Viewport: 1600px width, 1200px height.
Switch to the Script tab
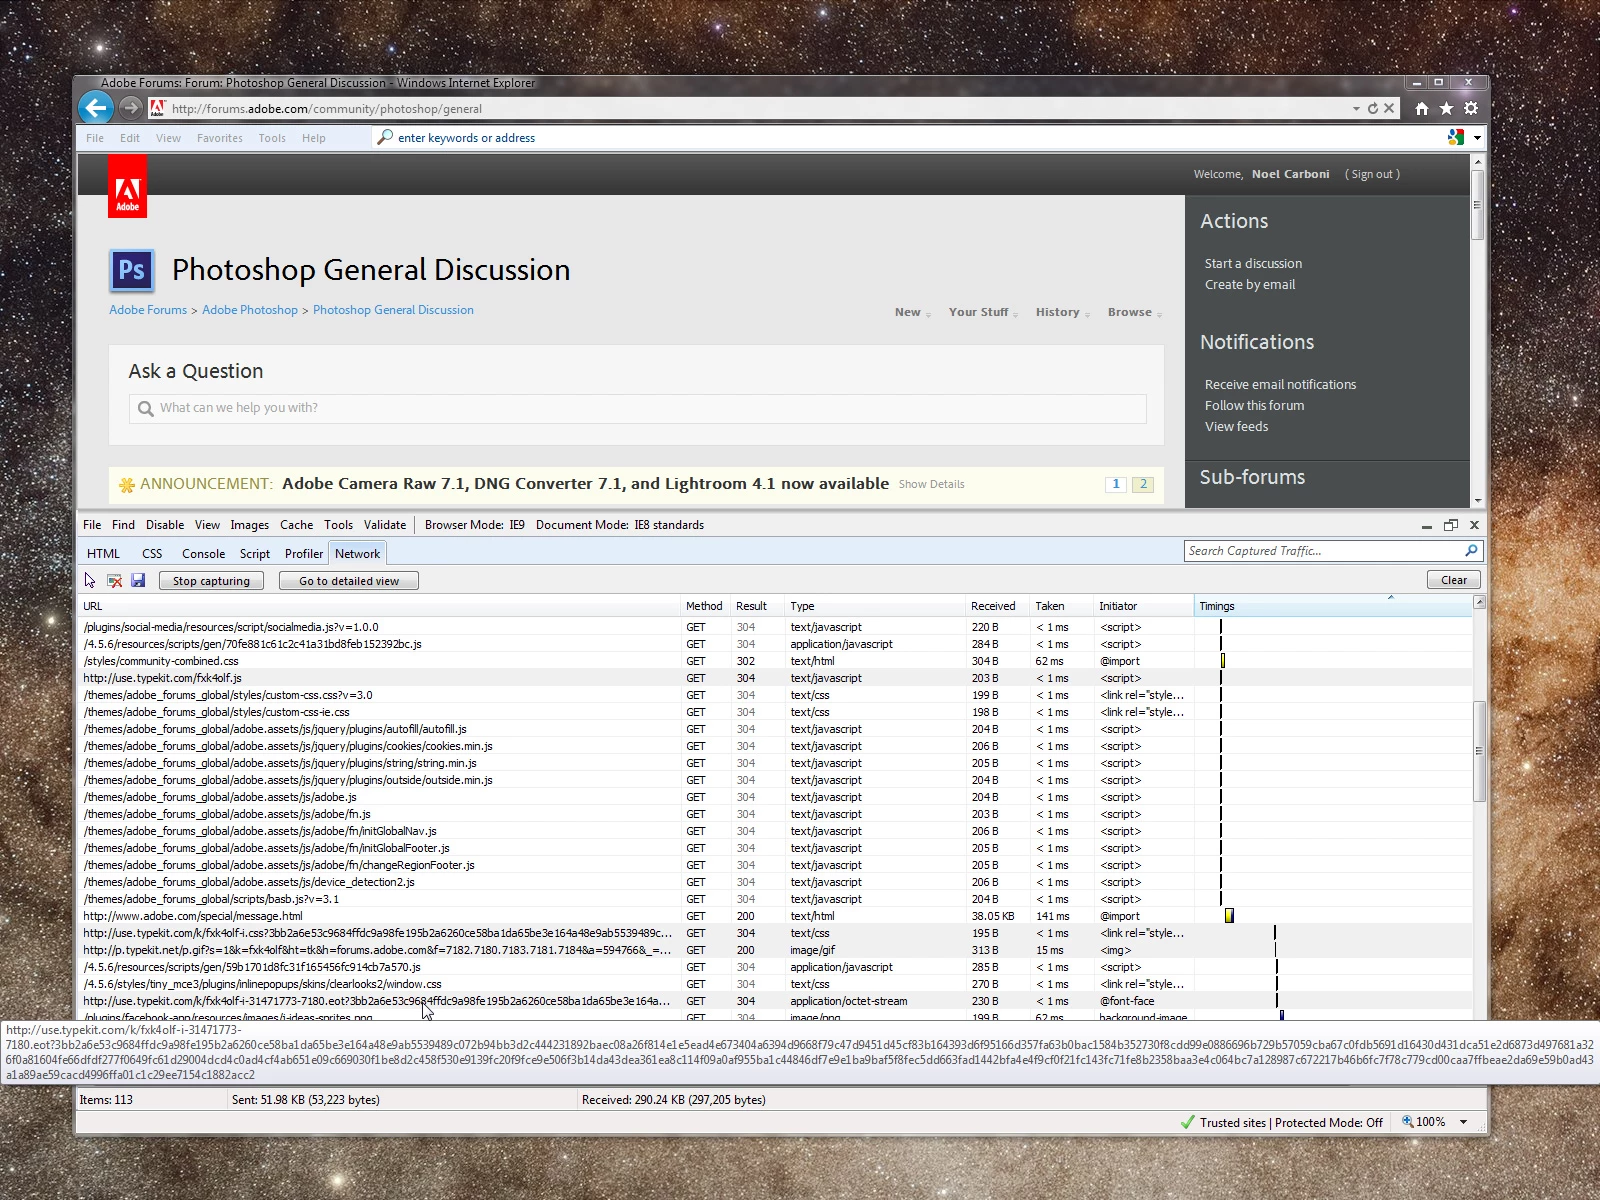coord(255,554)
